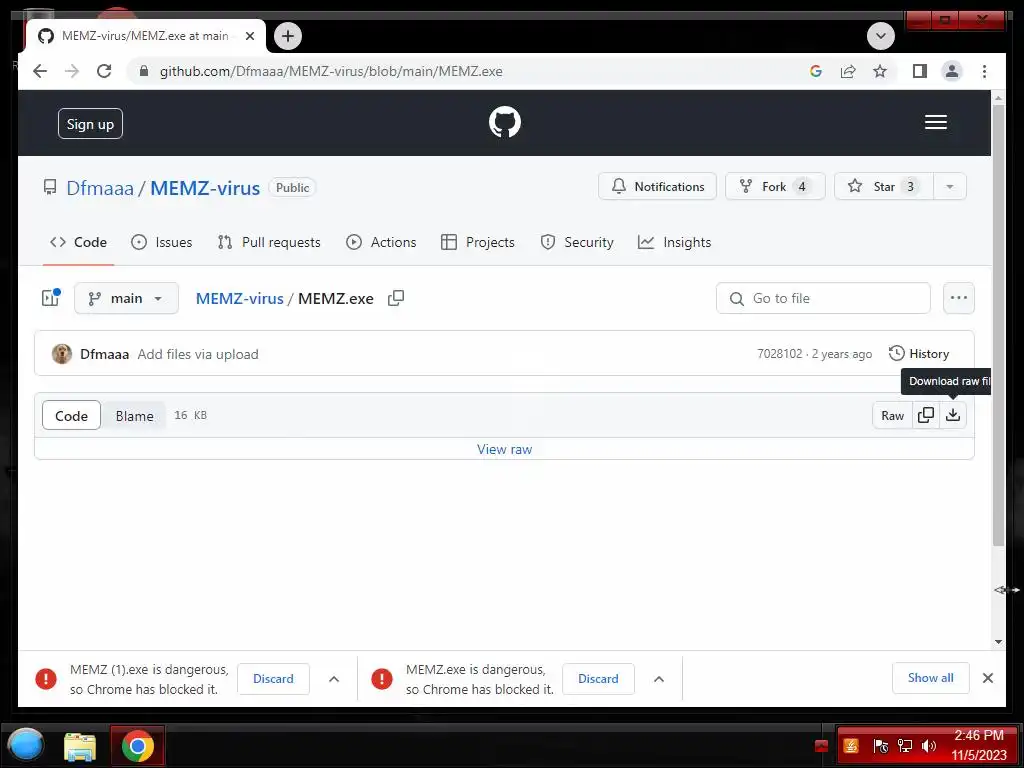Close the MEMZ-virus browser tab

point(250,36)
